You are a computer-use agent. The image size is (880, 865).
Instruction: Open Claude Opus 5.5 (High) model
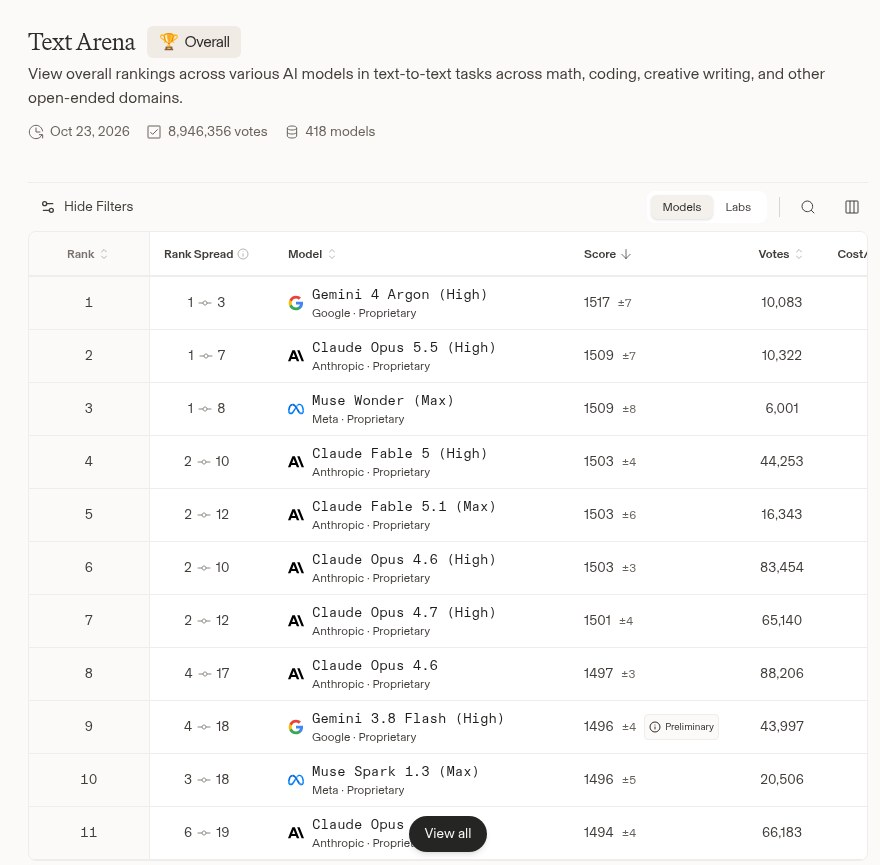click(404, 347)
